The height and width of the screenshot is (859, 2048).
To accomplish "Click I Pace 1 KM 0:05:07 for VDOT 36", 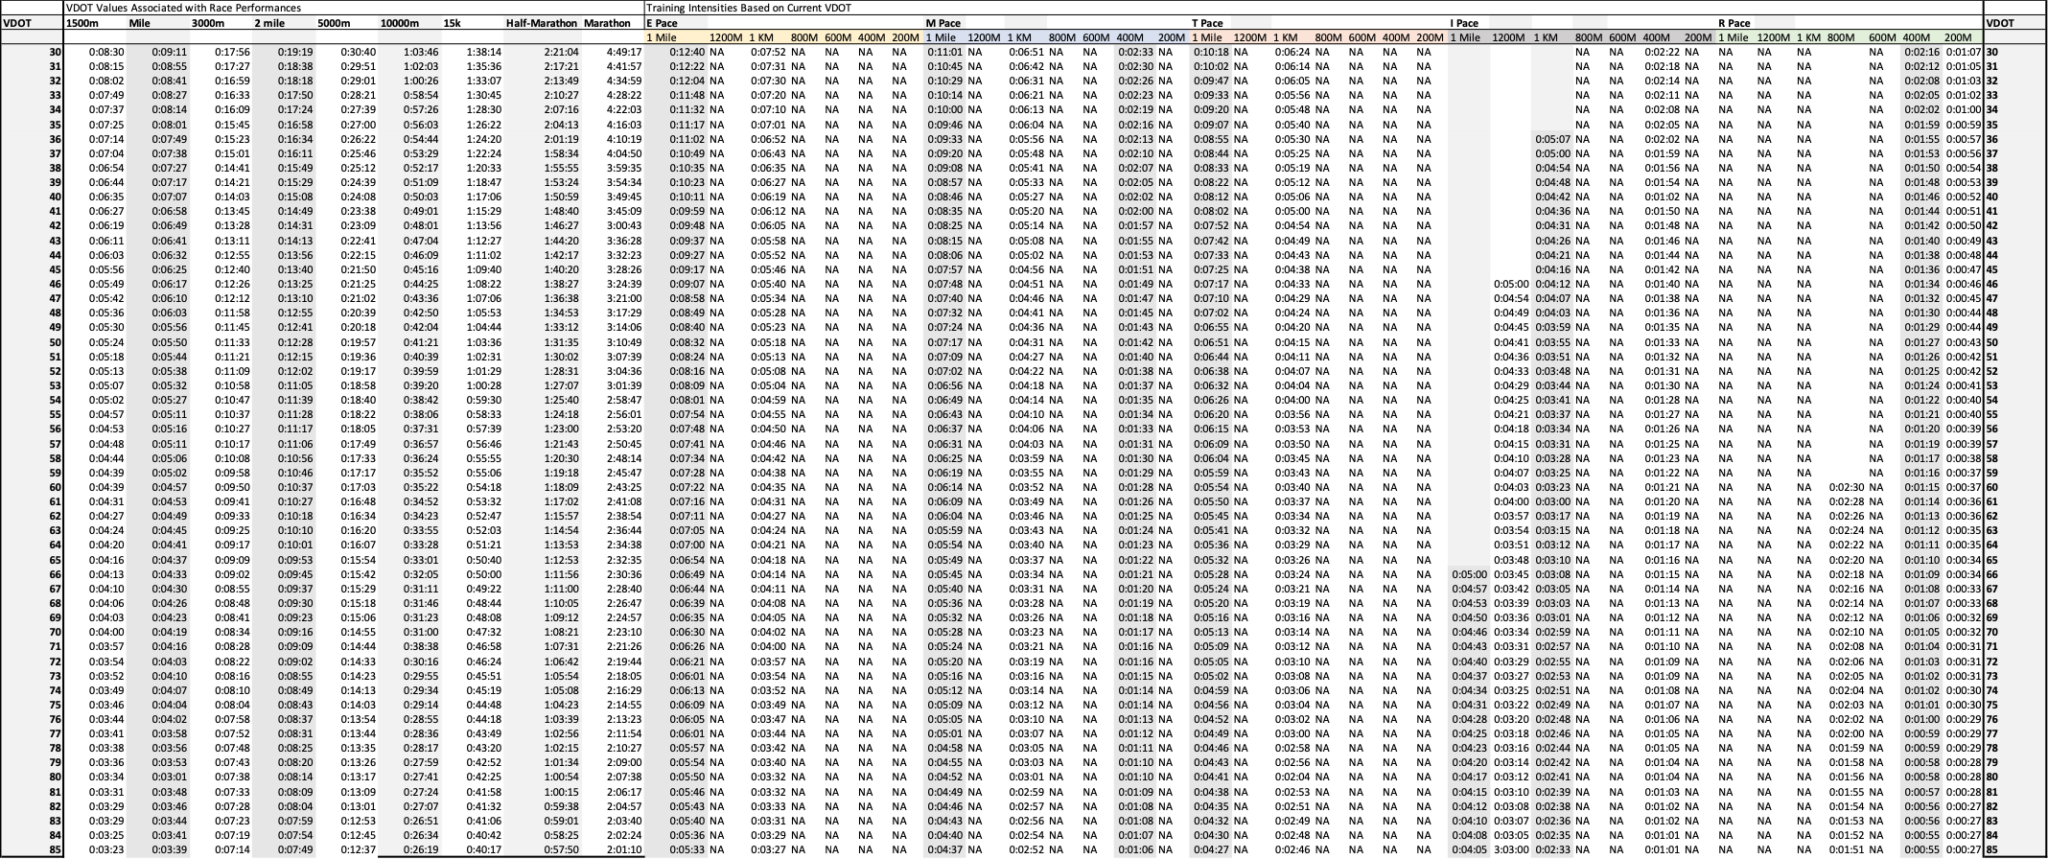I will (1552, 139).
